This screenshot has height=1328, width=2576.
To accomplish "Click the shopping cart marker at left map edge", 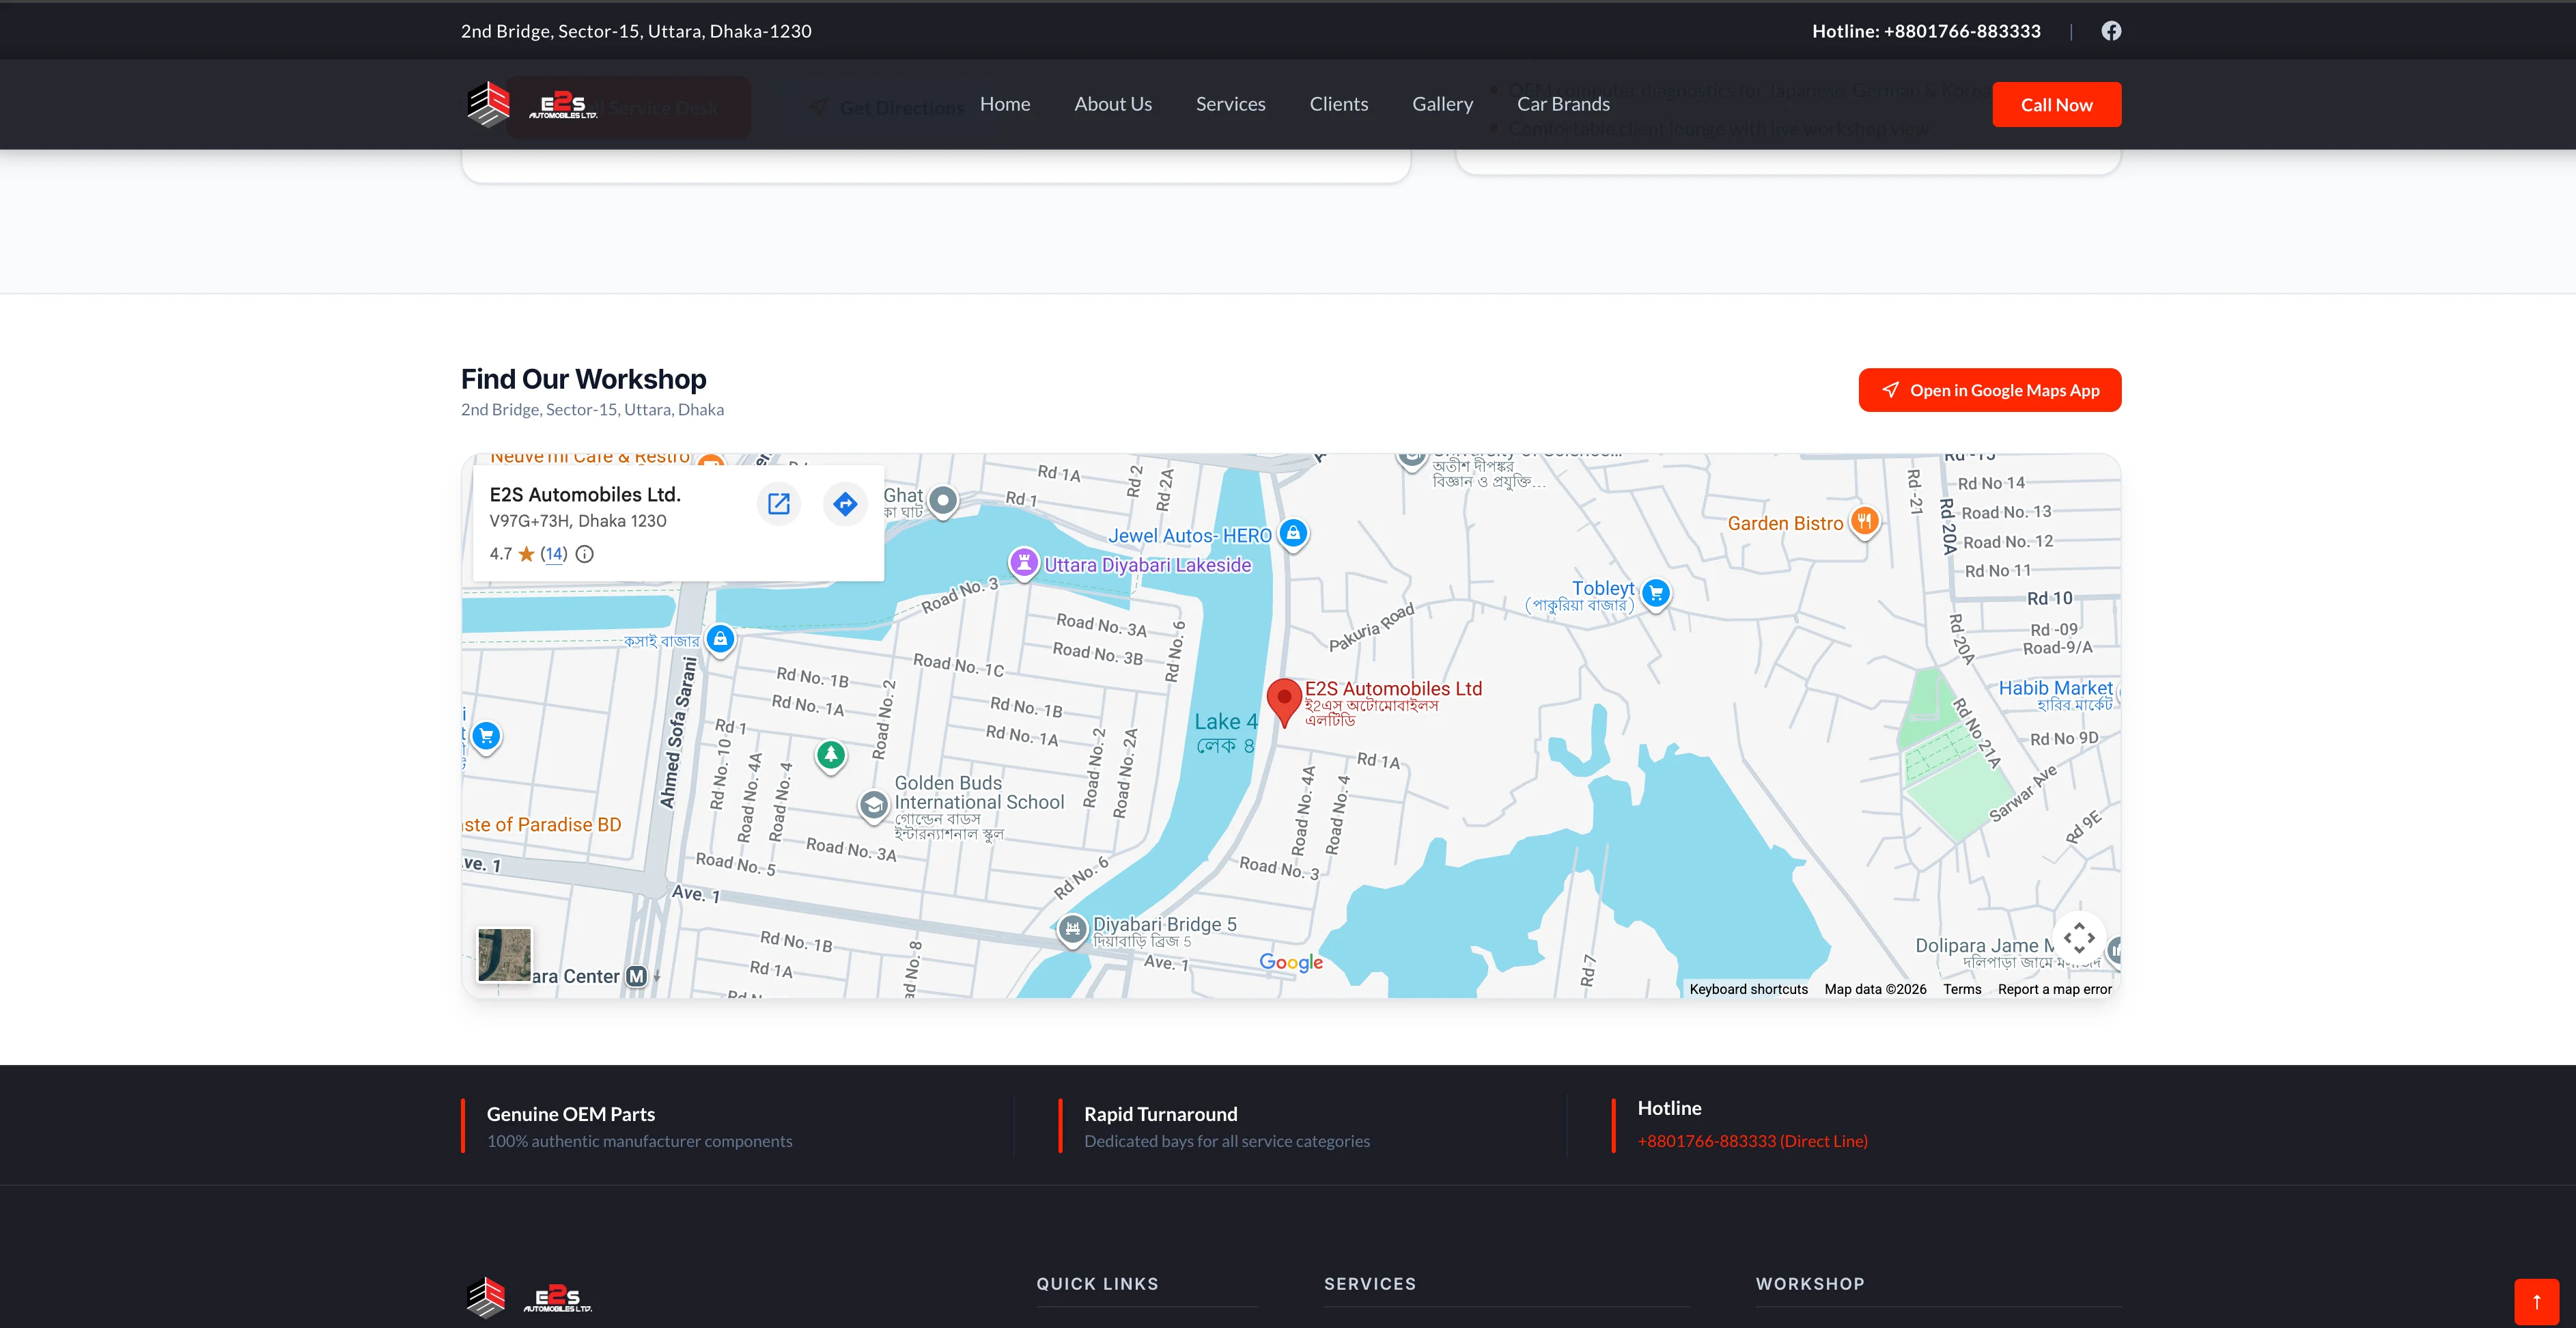I will pos(486,737).
